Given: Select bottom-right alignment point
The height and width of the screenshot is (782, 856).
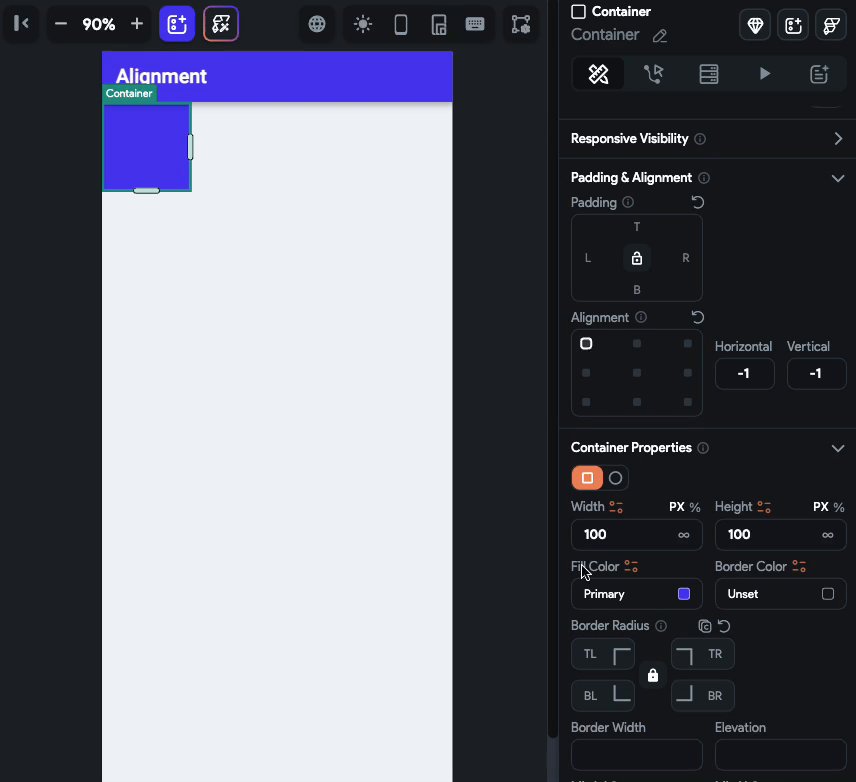Looking at the screenshot, I should (687, 402).
